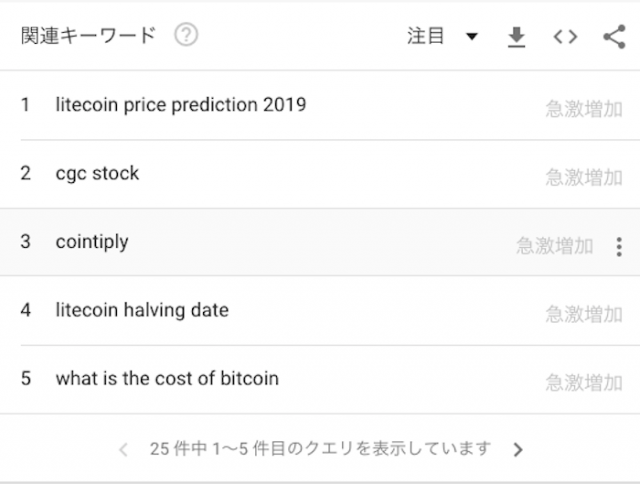The image size is (640, 484).
Task: Open litecoin halving date query
Action: (x=142, y=310)
